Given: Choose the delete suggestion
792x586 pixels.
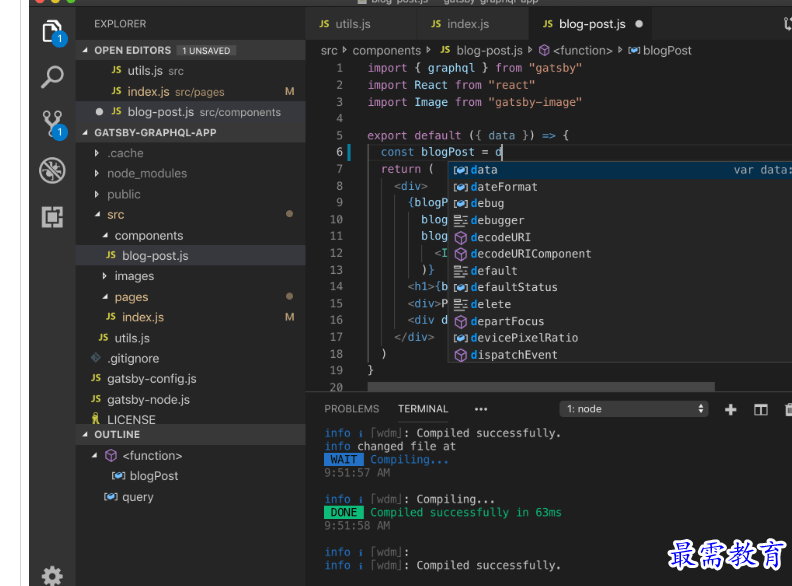Looking at the screenshot, I should click(x=620, y=305).
